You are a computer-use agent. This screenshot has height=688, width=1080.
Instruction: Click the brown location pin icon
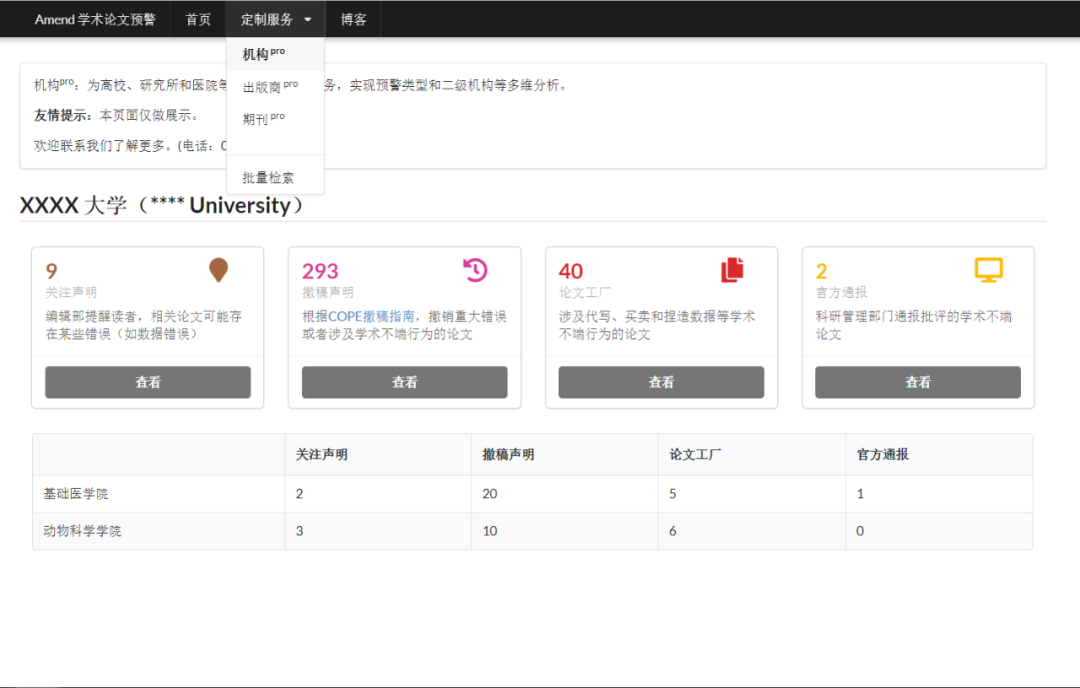218,270
